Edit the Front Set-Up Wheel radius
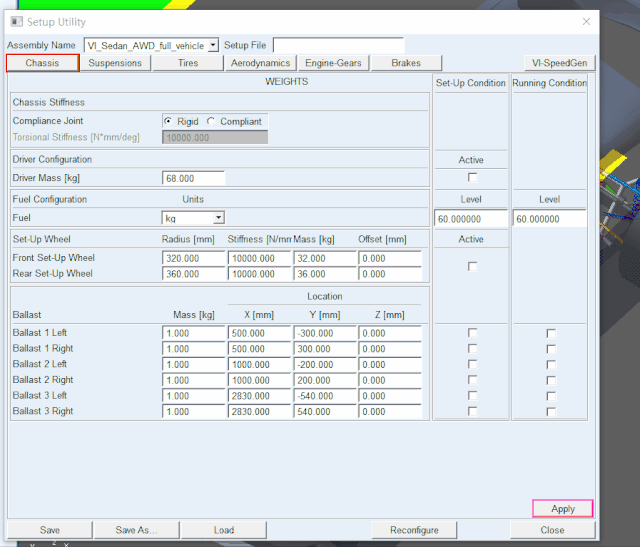The width and height of the screenshot is (640, 547). tap(193, 258)
